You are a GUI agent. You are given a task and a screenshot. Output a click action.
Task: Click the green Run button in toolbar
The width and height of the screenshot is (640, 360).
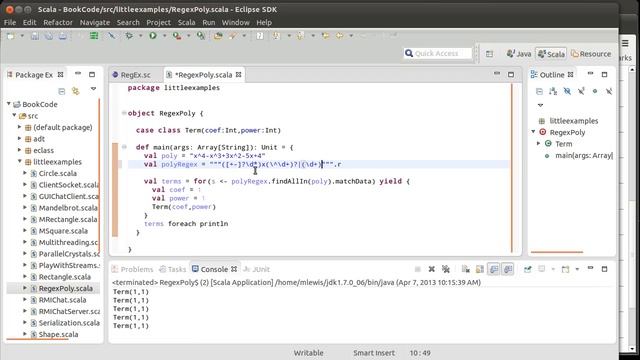point(153,36)
